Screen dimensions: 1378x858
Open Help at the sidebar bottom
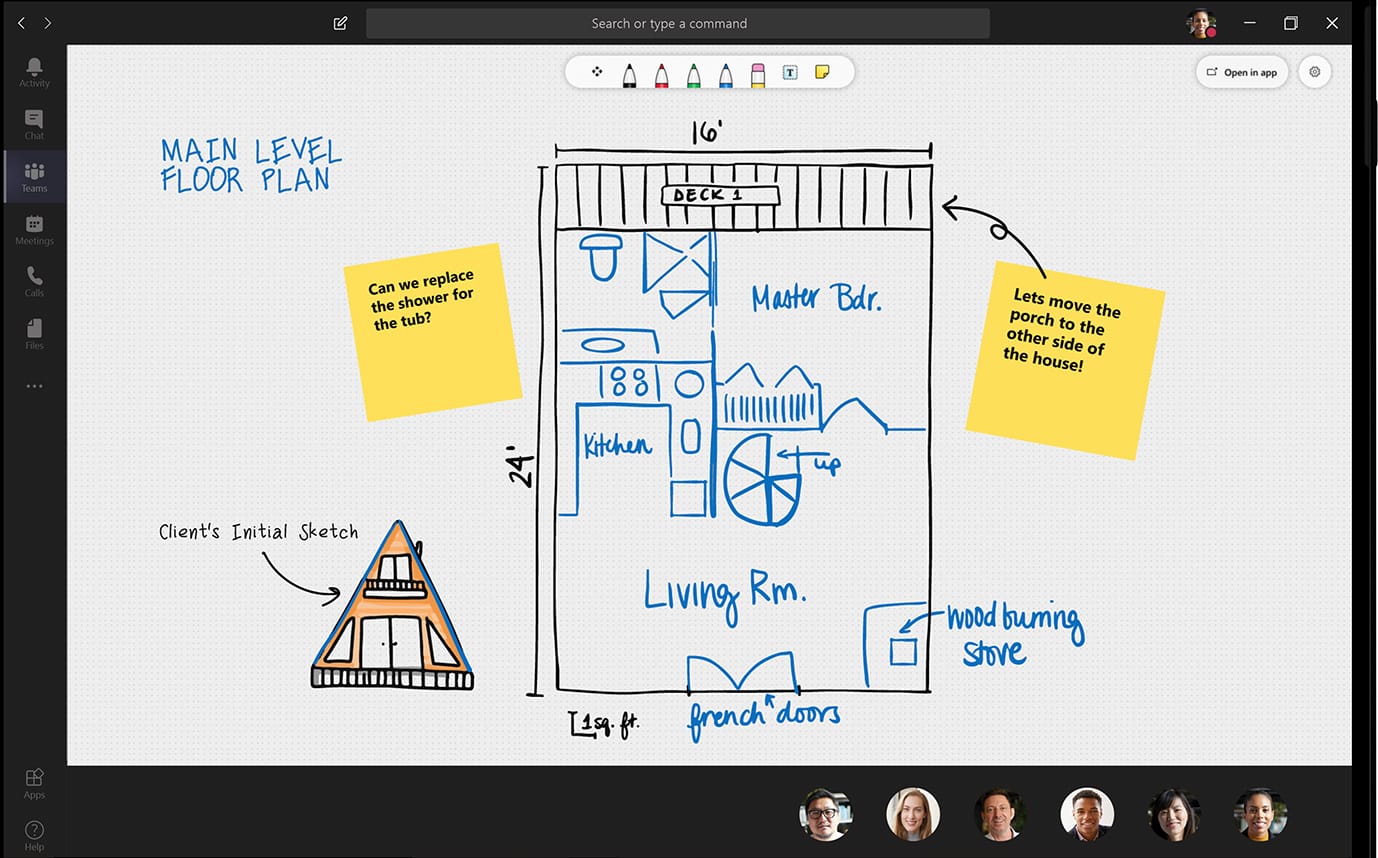pyautogui.click(x=34, y=834)
